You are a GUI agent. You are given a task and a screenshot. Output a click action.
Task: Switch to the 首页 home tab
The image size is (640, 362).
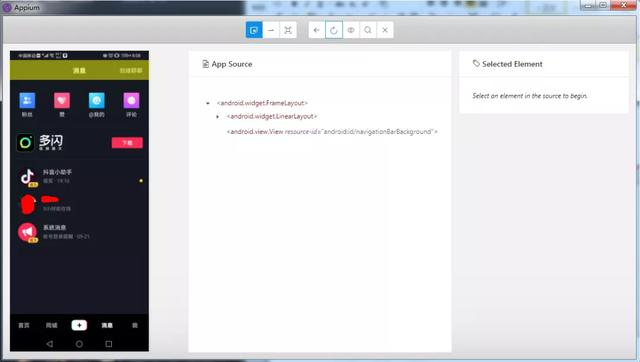click(x=24, y=325)
